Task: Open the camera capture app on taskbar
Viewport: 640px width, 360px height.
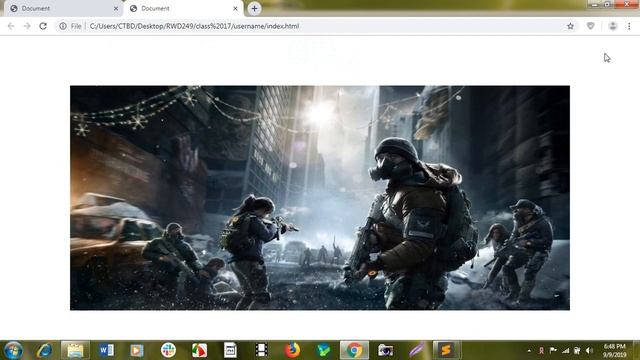Action: (385, 350)
